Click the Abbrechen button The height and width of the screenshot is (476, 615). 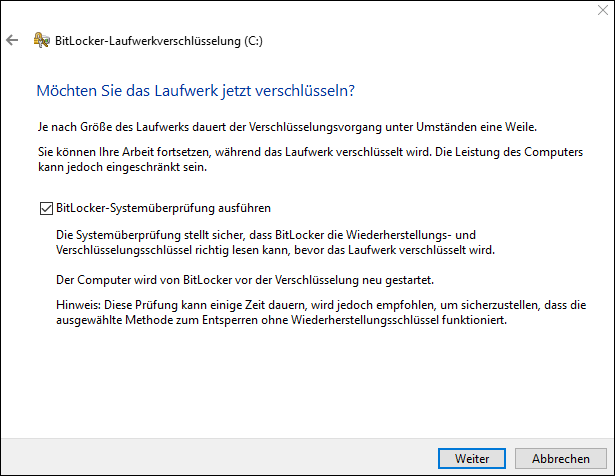[560, 458]
